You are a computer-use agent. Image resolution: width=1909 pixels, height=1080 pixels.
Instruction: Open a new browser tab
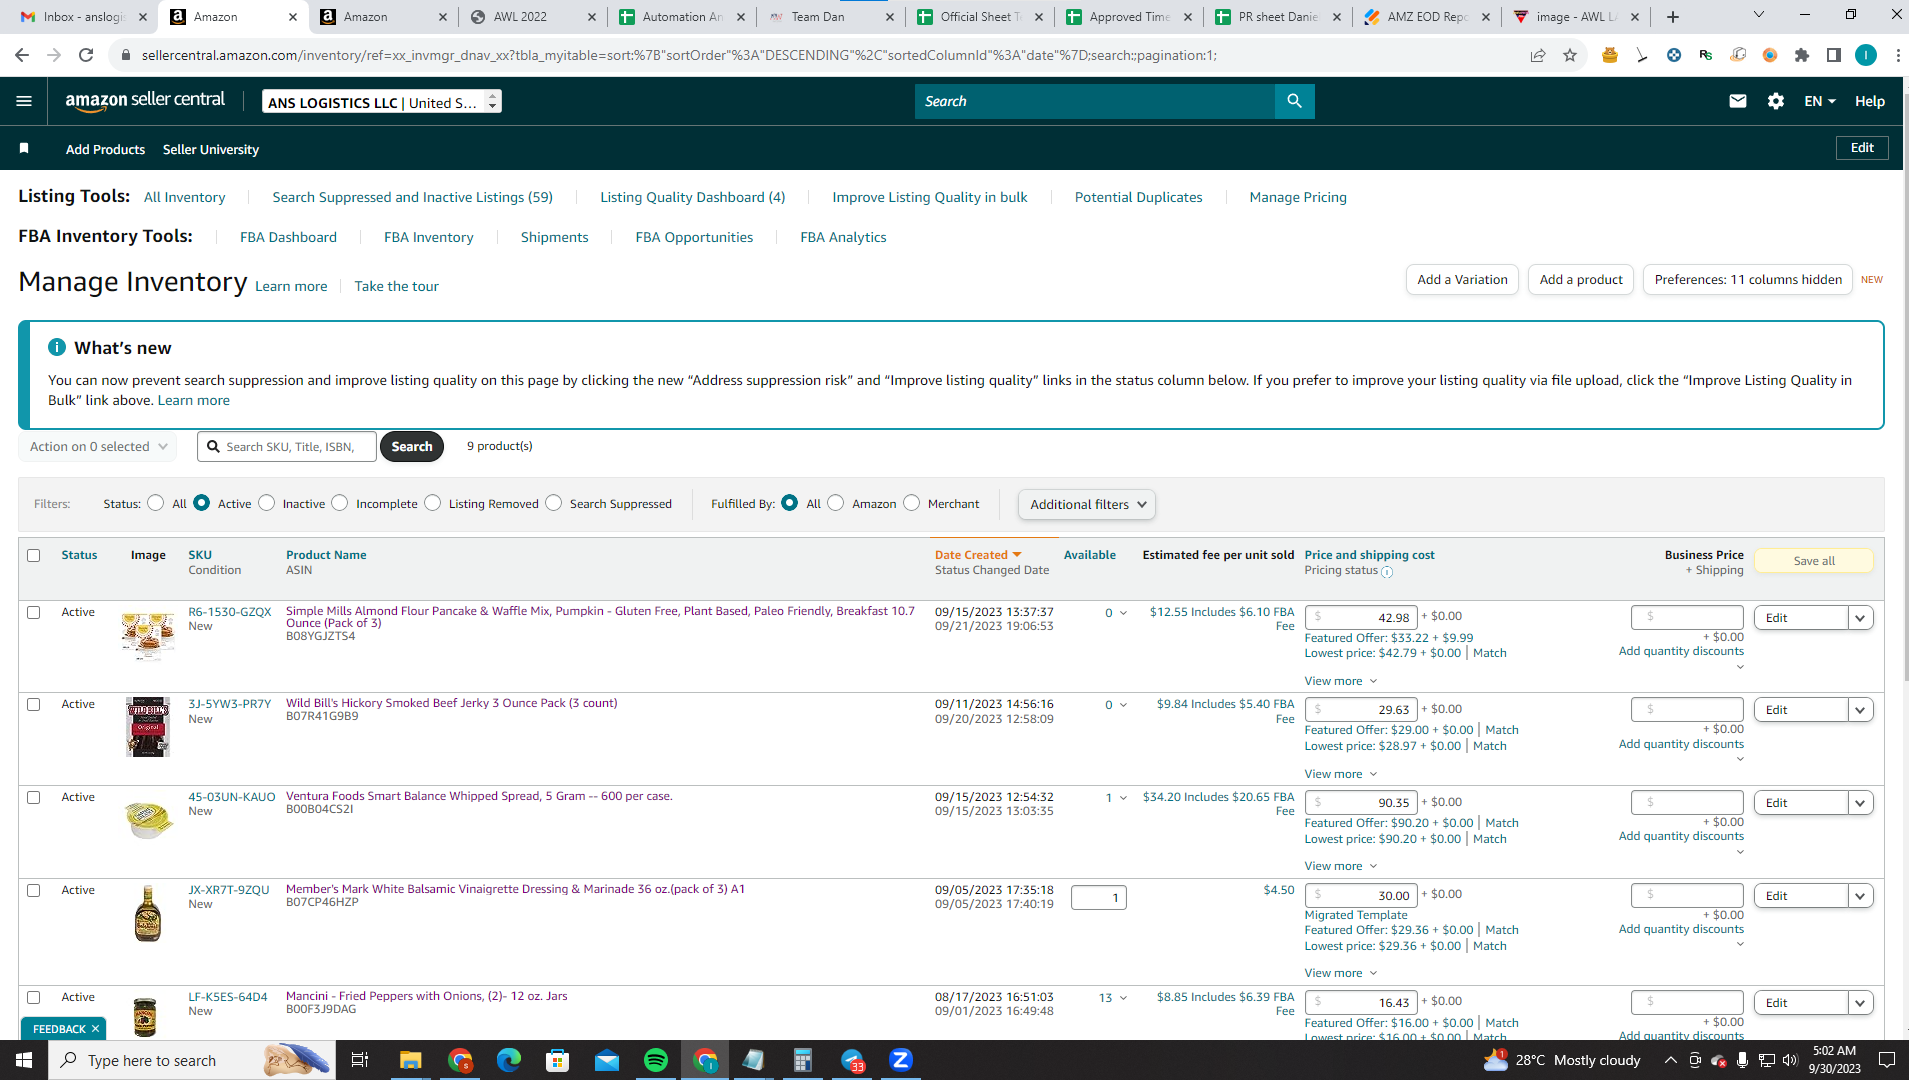tap(1673, 17)
